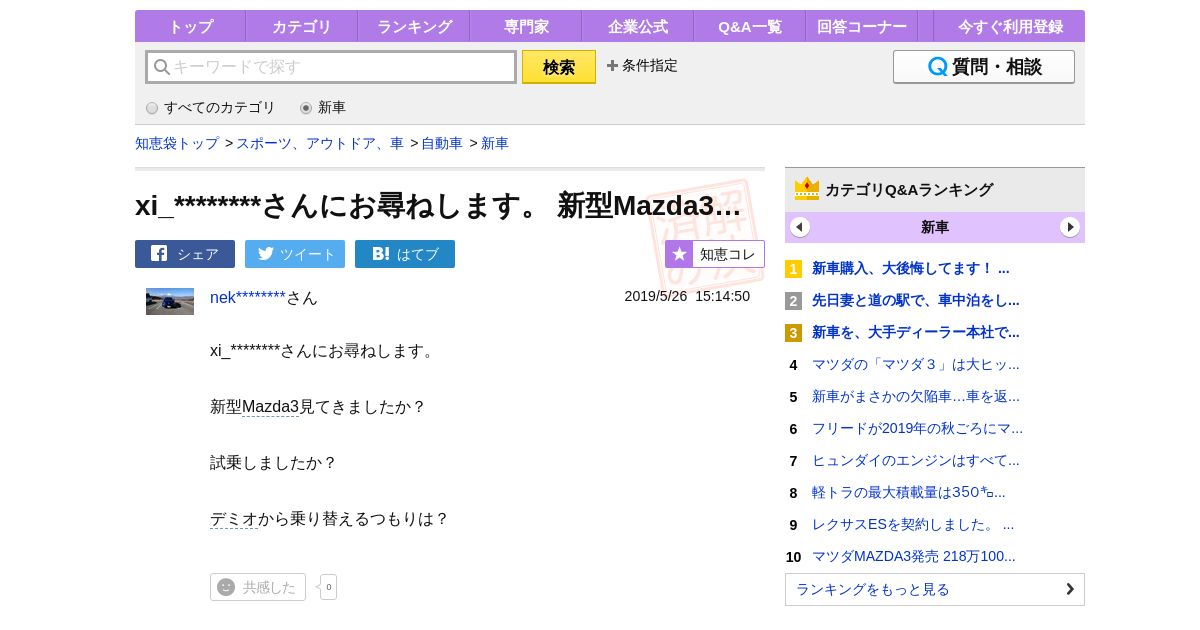
Task: Click 自動車 breadcrumb link
Action: pos(442,143)
